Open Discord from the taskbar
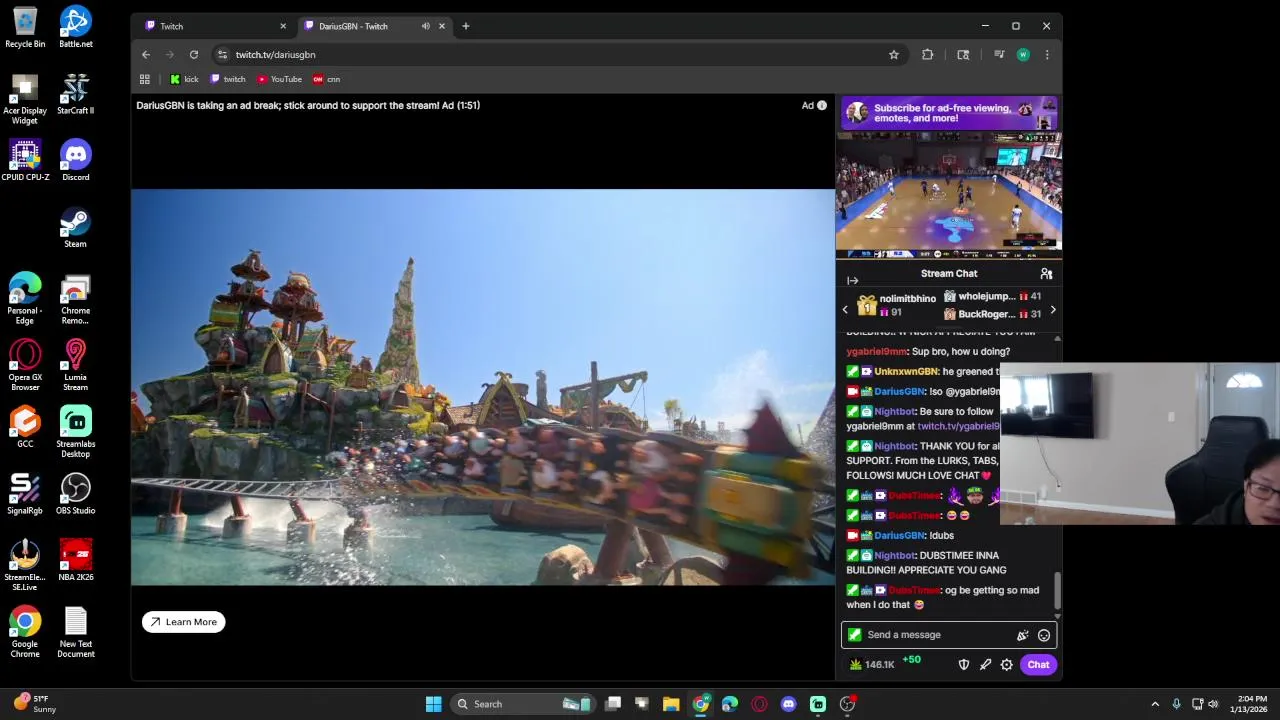This screenshot has height=720, width=1280. coord(789,704)
